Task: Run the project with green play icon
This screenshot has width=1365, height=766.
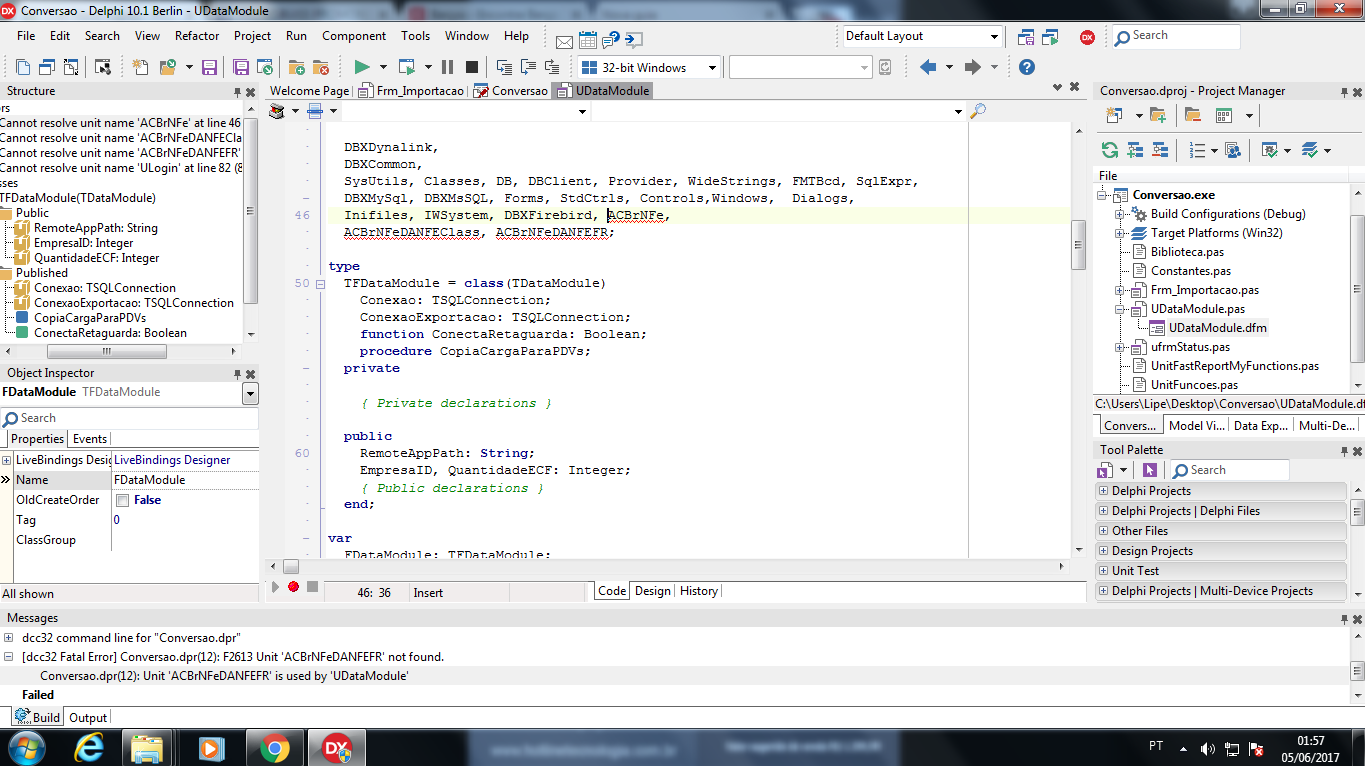Action: point(362,67)
